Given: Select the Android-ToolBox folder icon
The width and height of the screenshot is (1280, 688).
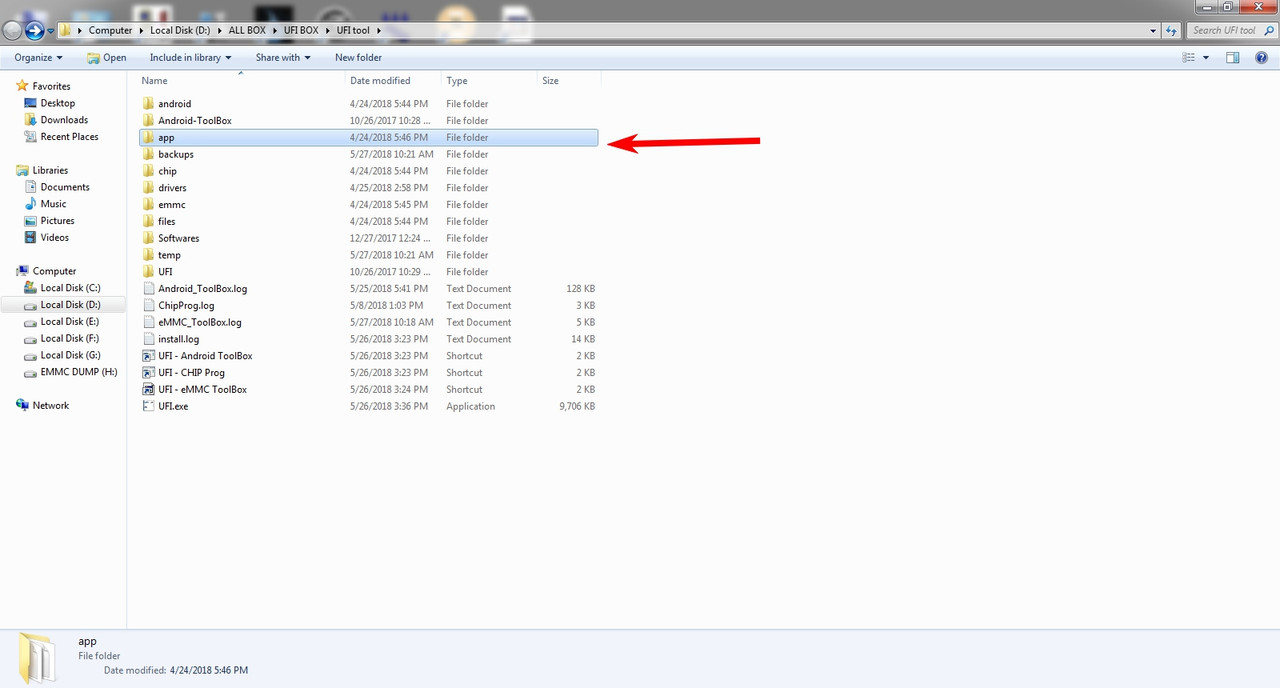Looking at the screenshot, I should point(148,121).
